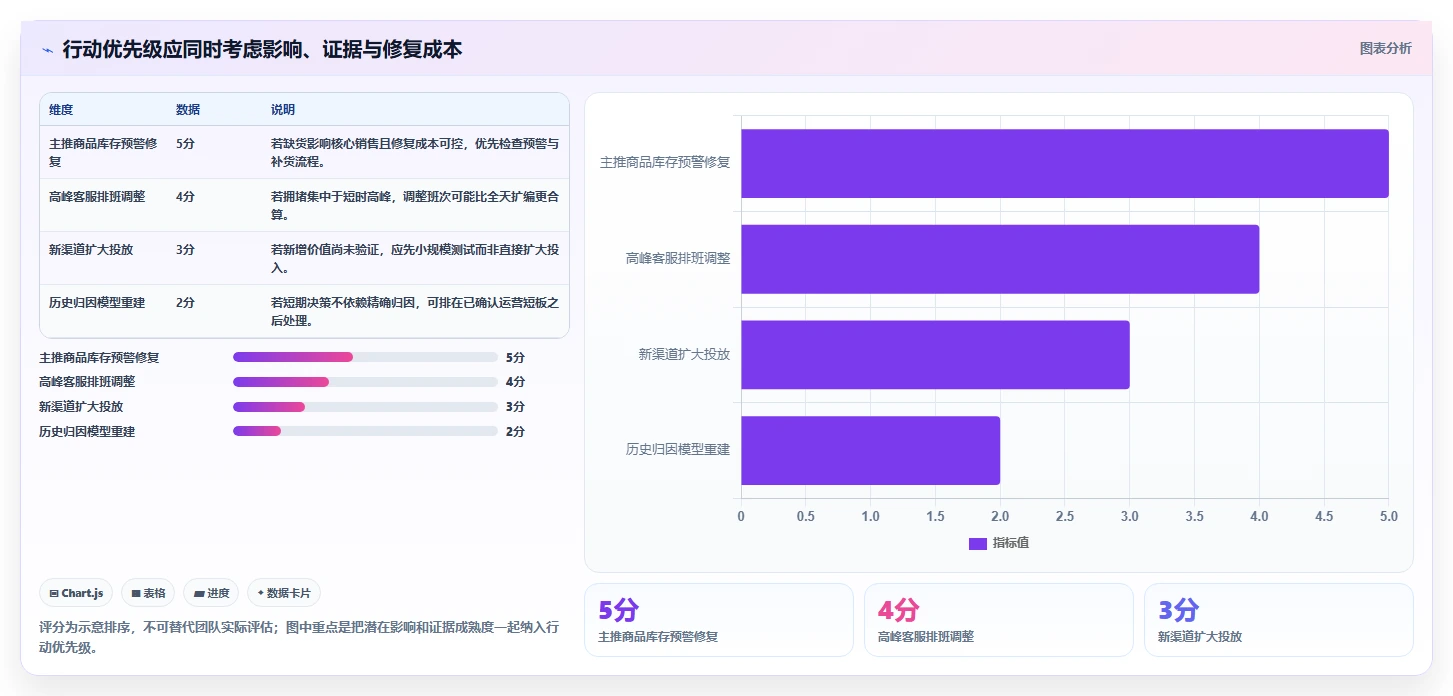Click the 图表分析 label in the header

pos(1385,48)
